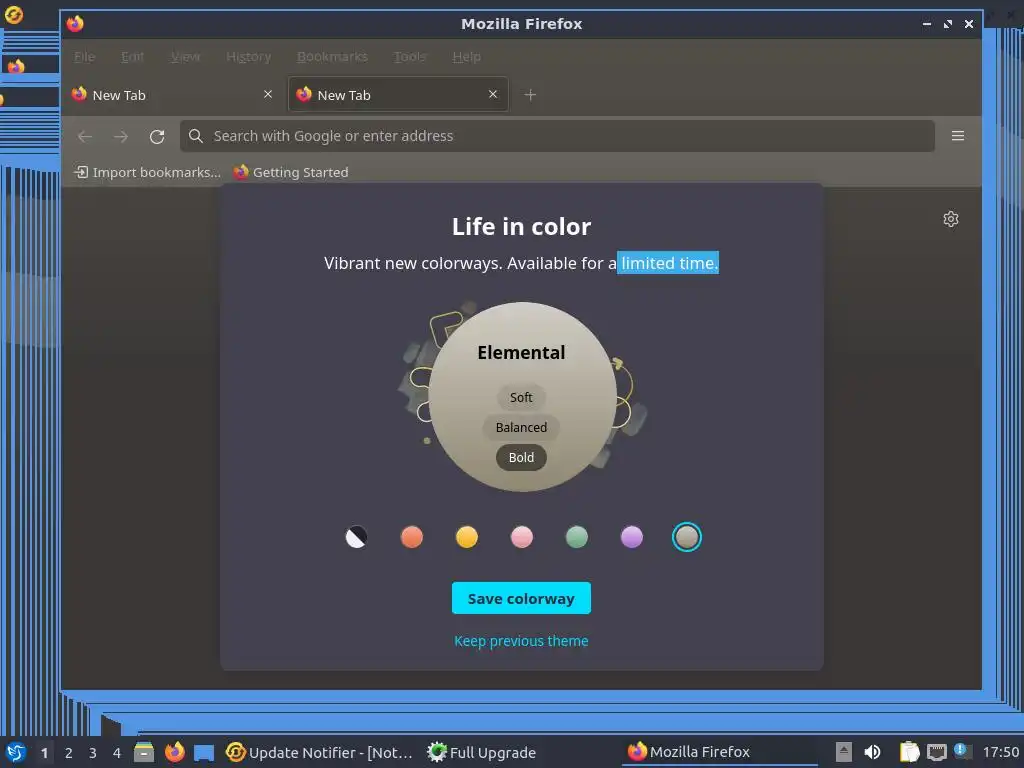Choose the orange-red colorway swatch

pyautogui.click(x=411, y=537)
